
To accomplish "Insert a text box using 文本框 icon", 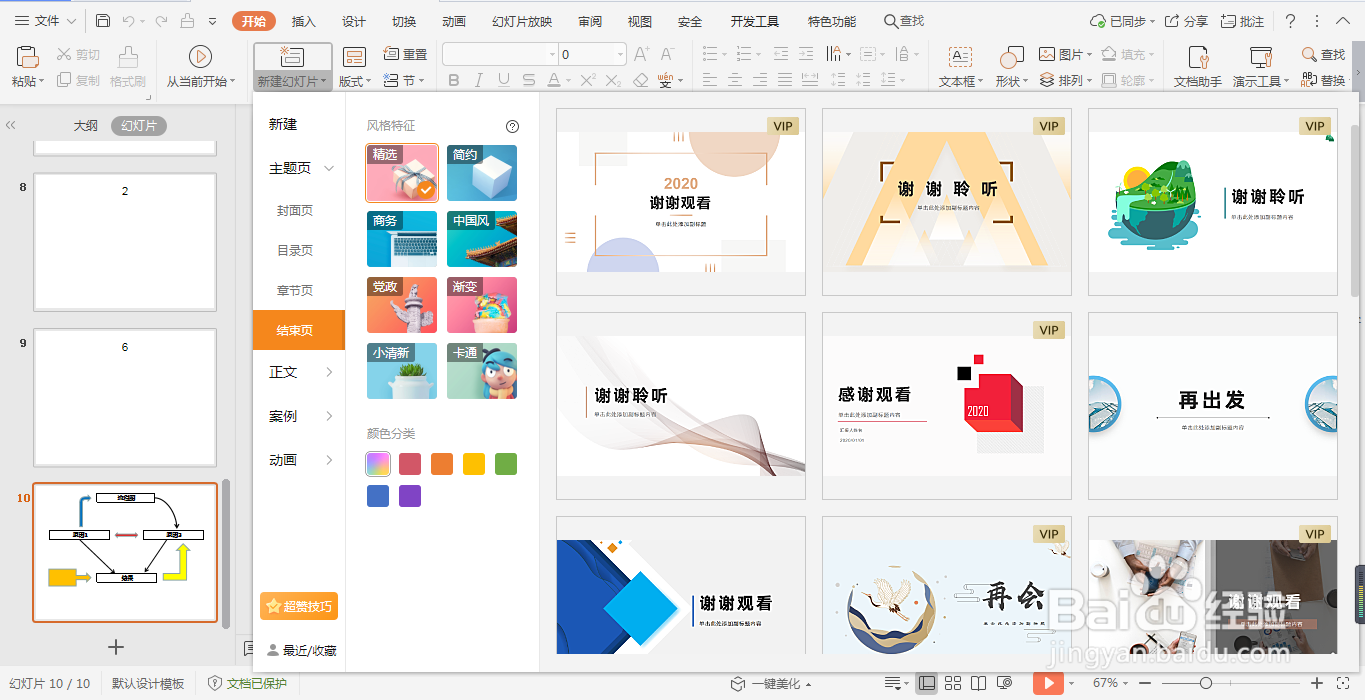I will pyautogui.click(x=958, y=80).
